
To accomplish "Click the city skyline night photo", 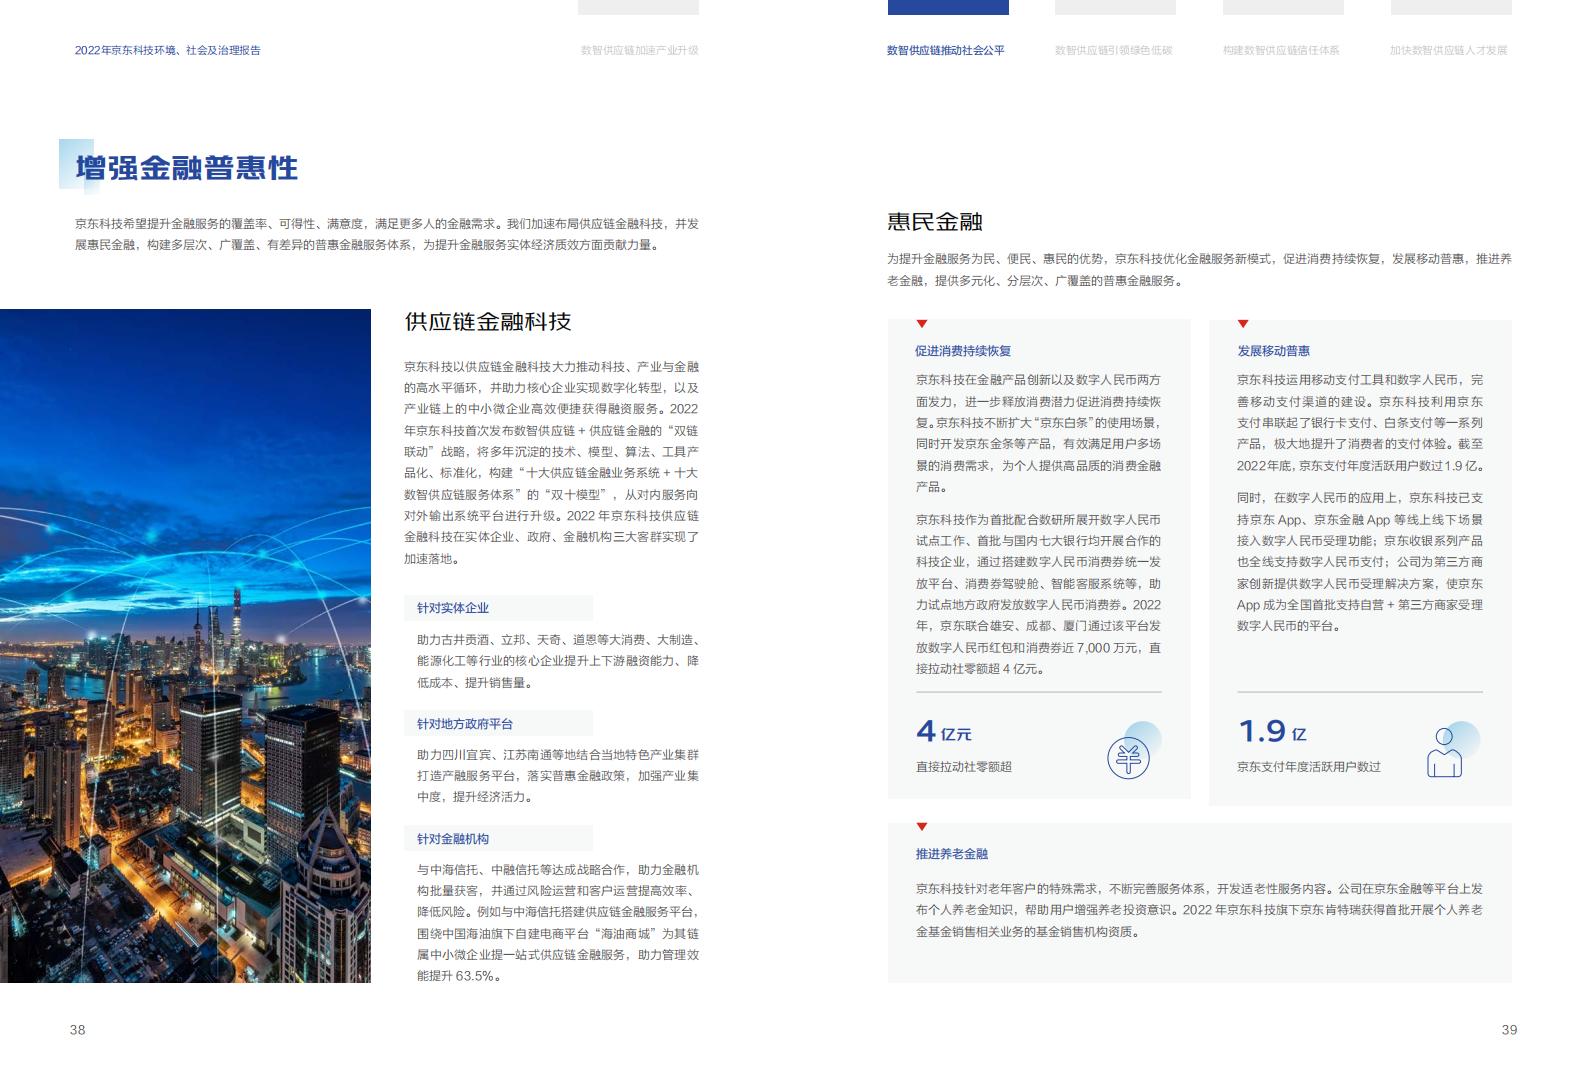I will (185, 646).
